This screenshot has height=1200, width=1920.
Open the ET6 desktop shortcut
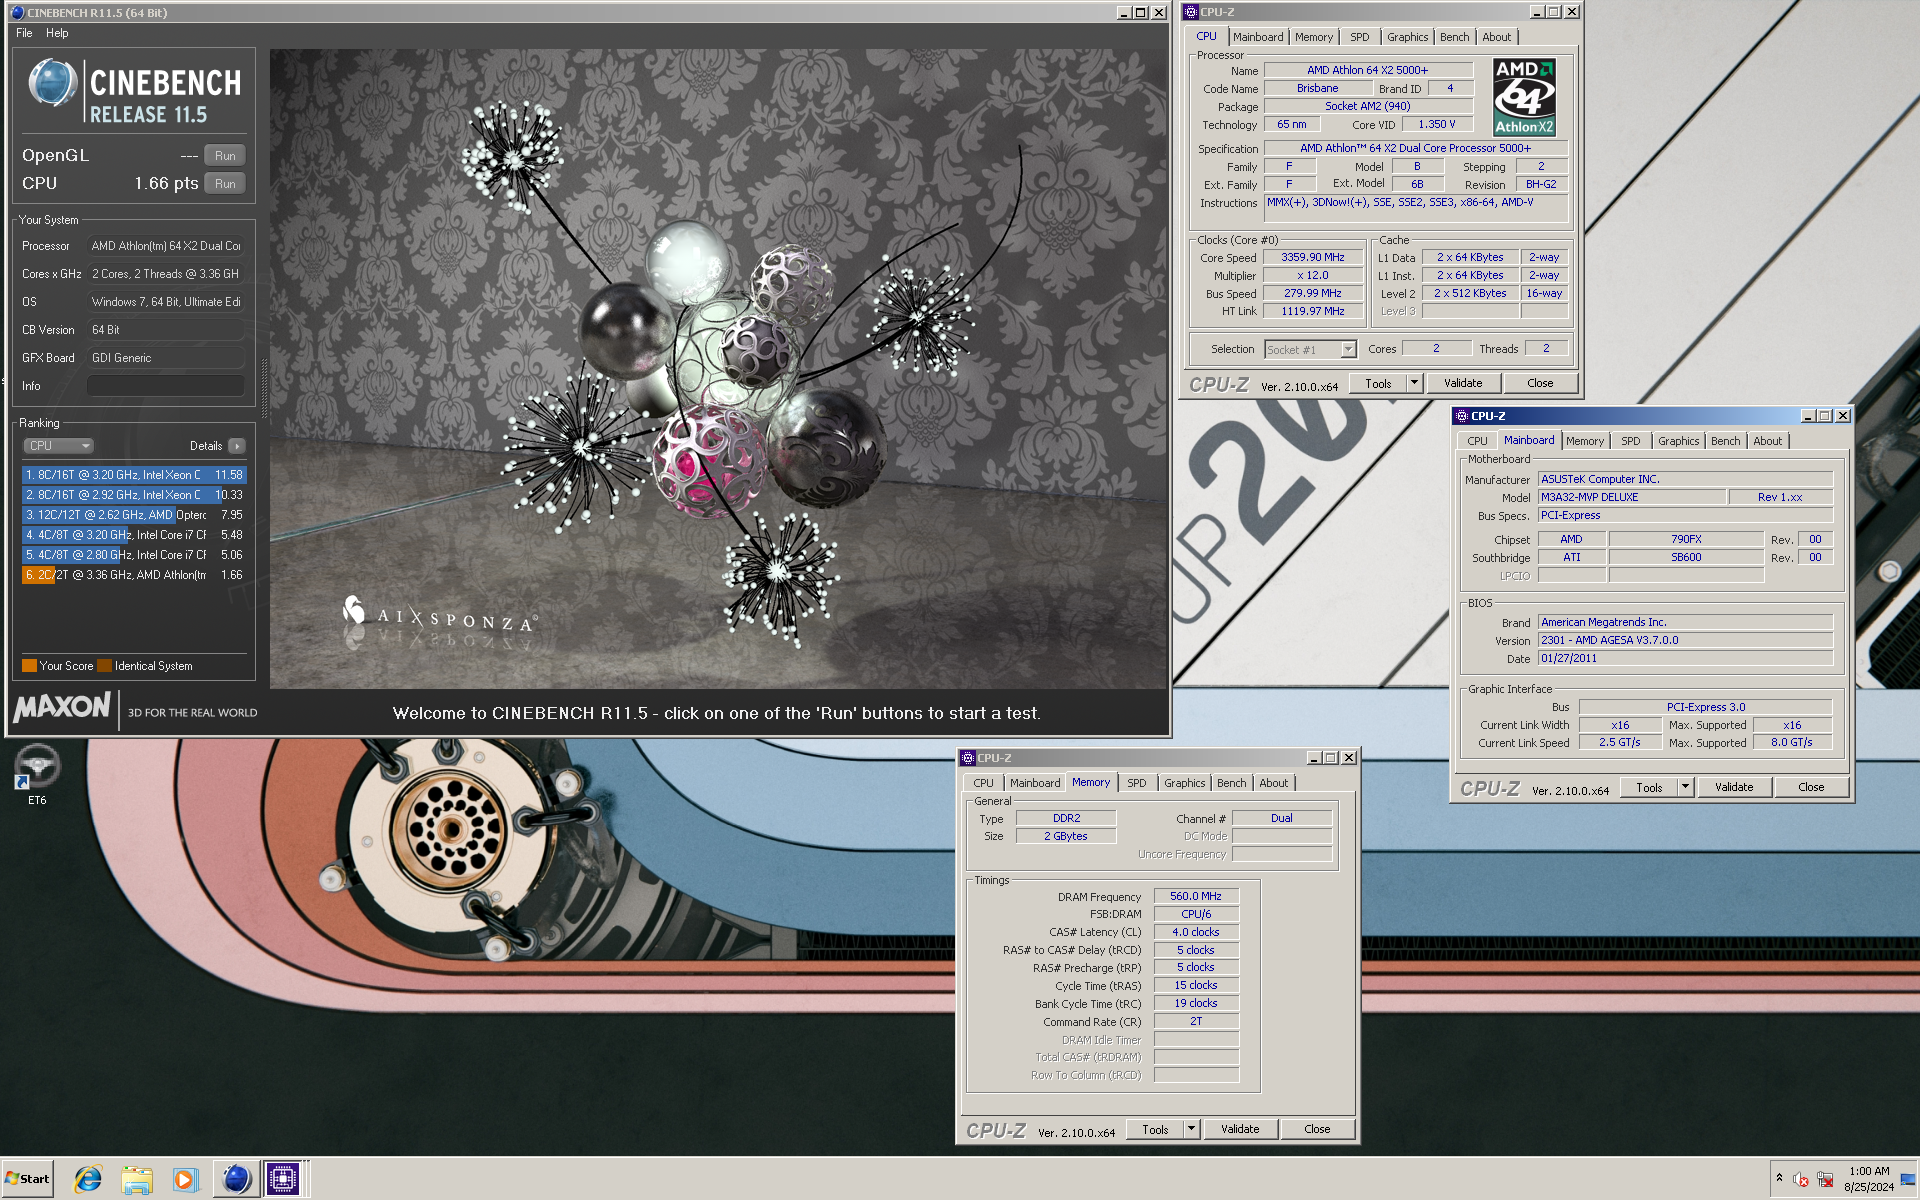[x=37, y=774]
